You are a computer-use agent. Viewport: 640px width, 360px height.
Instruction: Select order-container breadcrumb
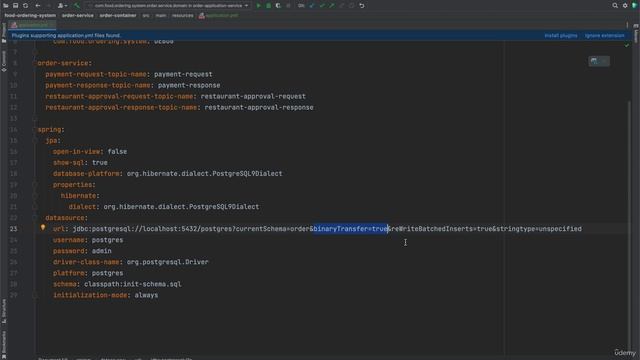coord(118,16)
